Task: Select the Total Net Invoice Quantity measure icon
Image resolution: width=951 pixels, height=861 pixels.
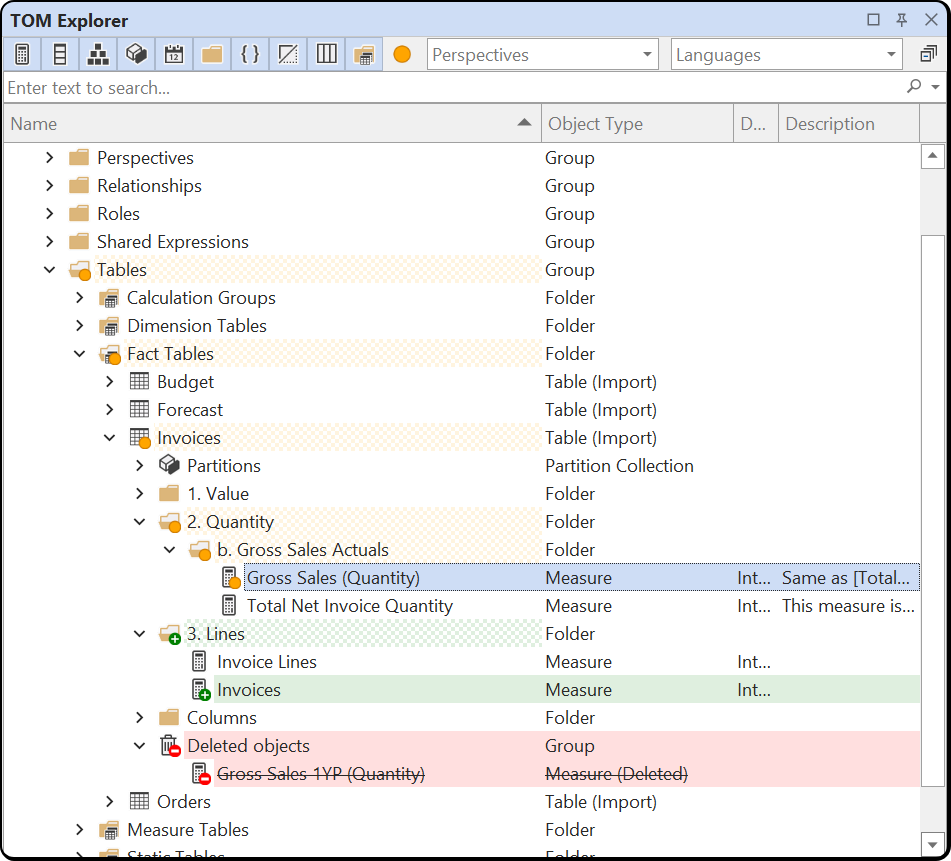Action: click(229, 606)
